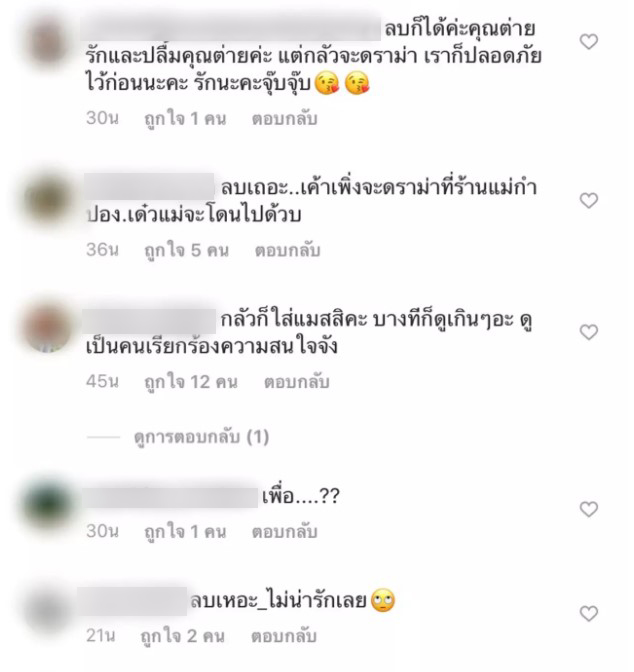View likes ถูกใจ 2 คน

coord(183,636)
